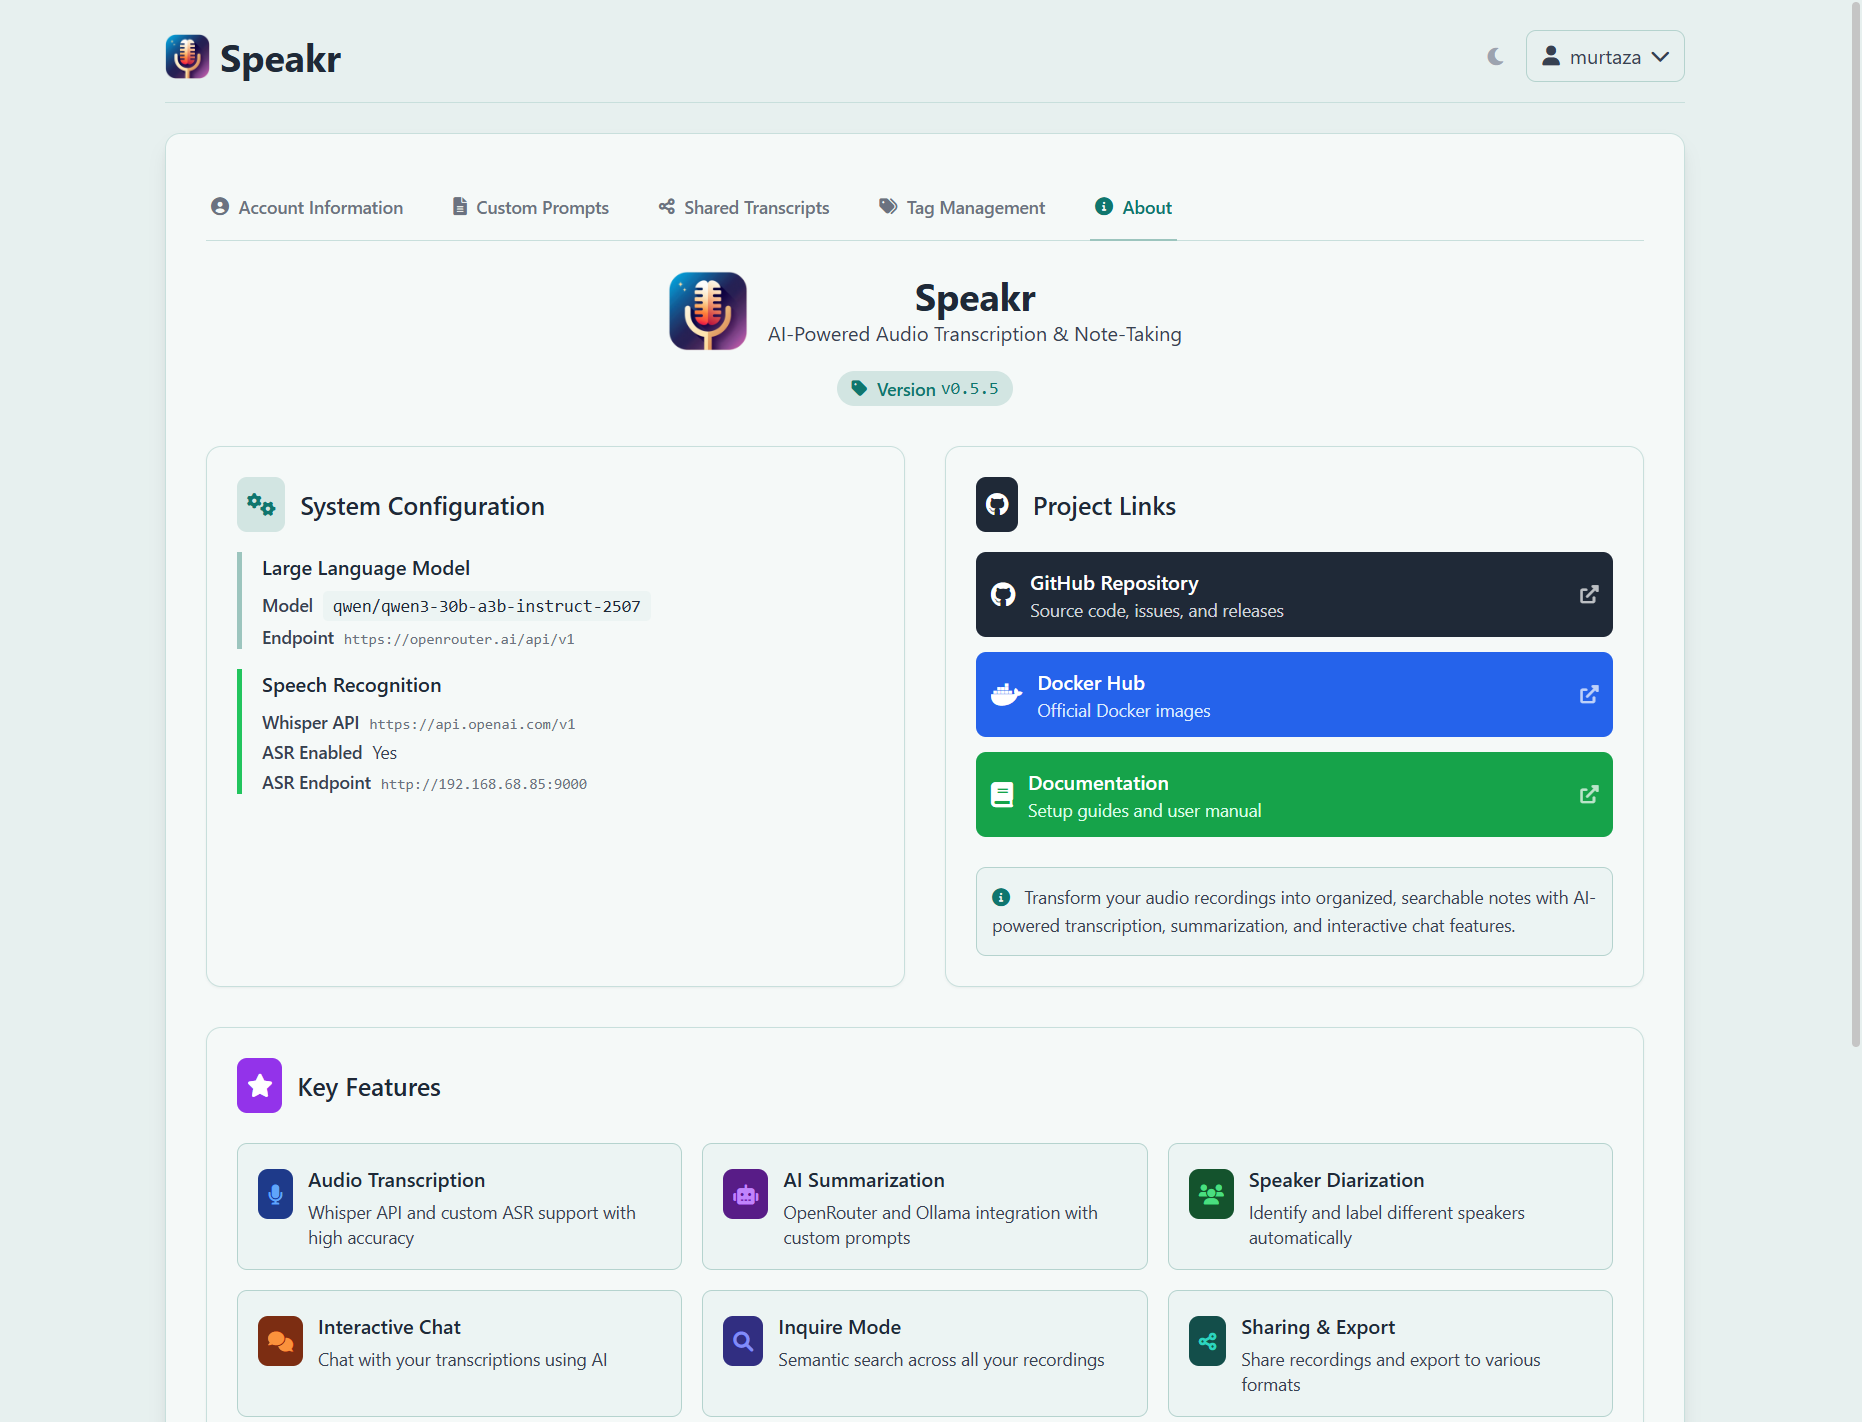Click the Speaker Diarization people icon
This screenshot has height=1422, width=1862.
pyautogui.click(x=1211, y=1194)
